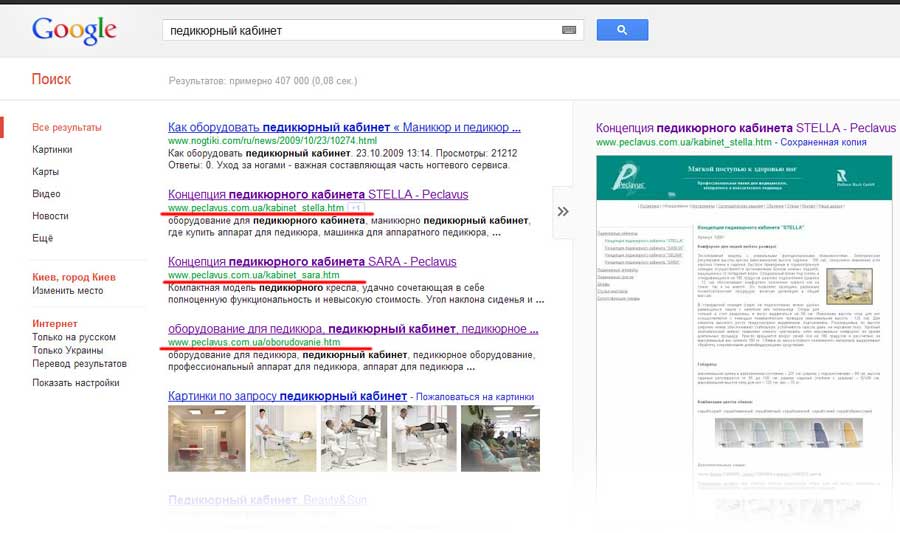
Task: Select 'Интернет' filter in sidebar
Action: coord(55,324)
